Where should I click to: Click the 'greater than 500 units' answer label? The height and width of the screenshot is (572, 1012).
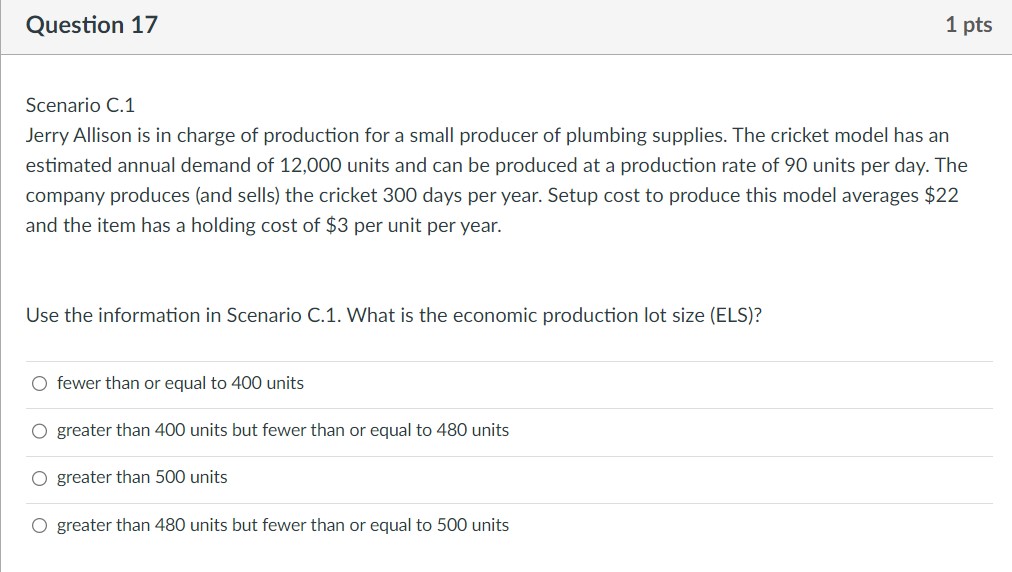tap(142, 477)
